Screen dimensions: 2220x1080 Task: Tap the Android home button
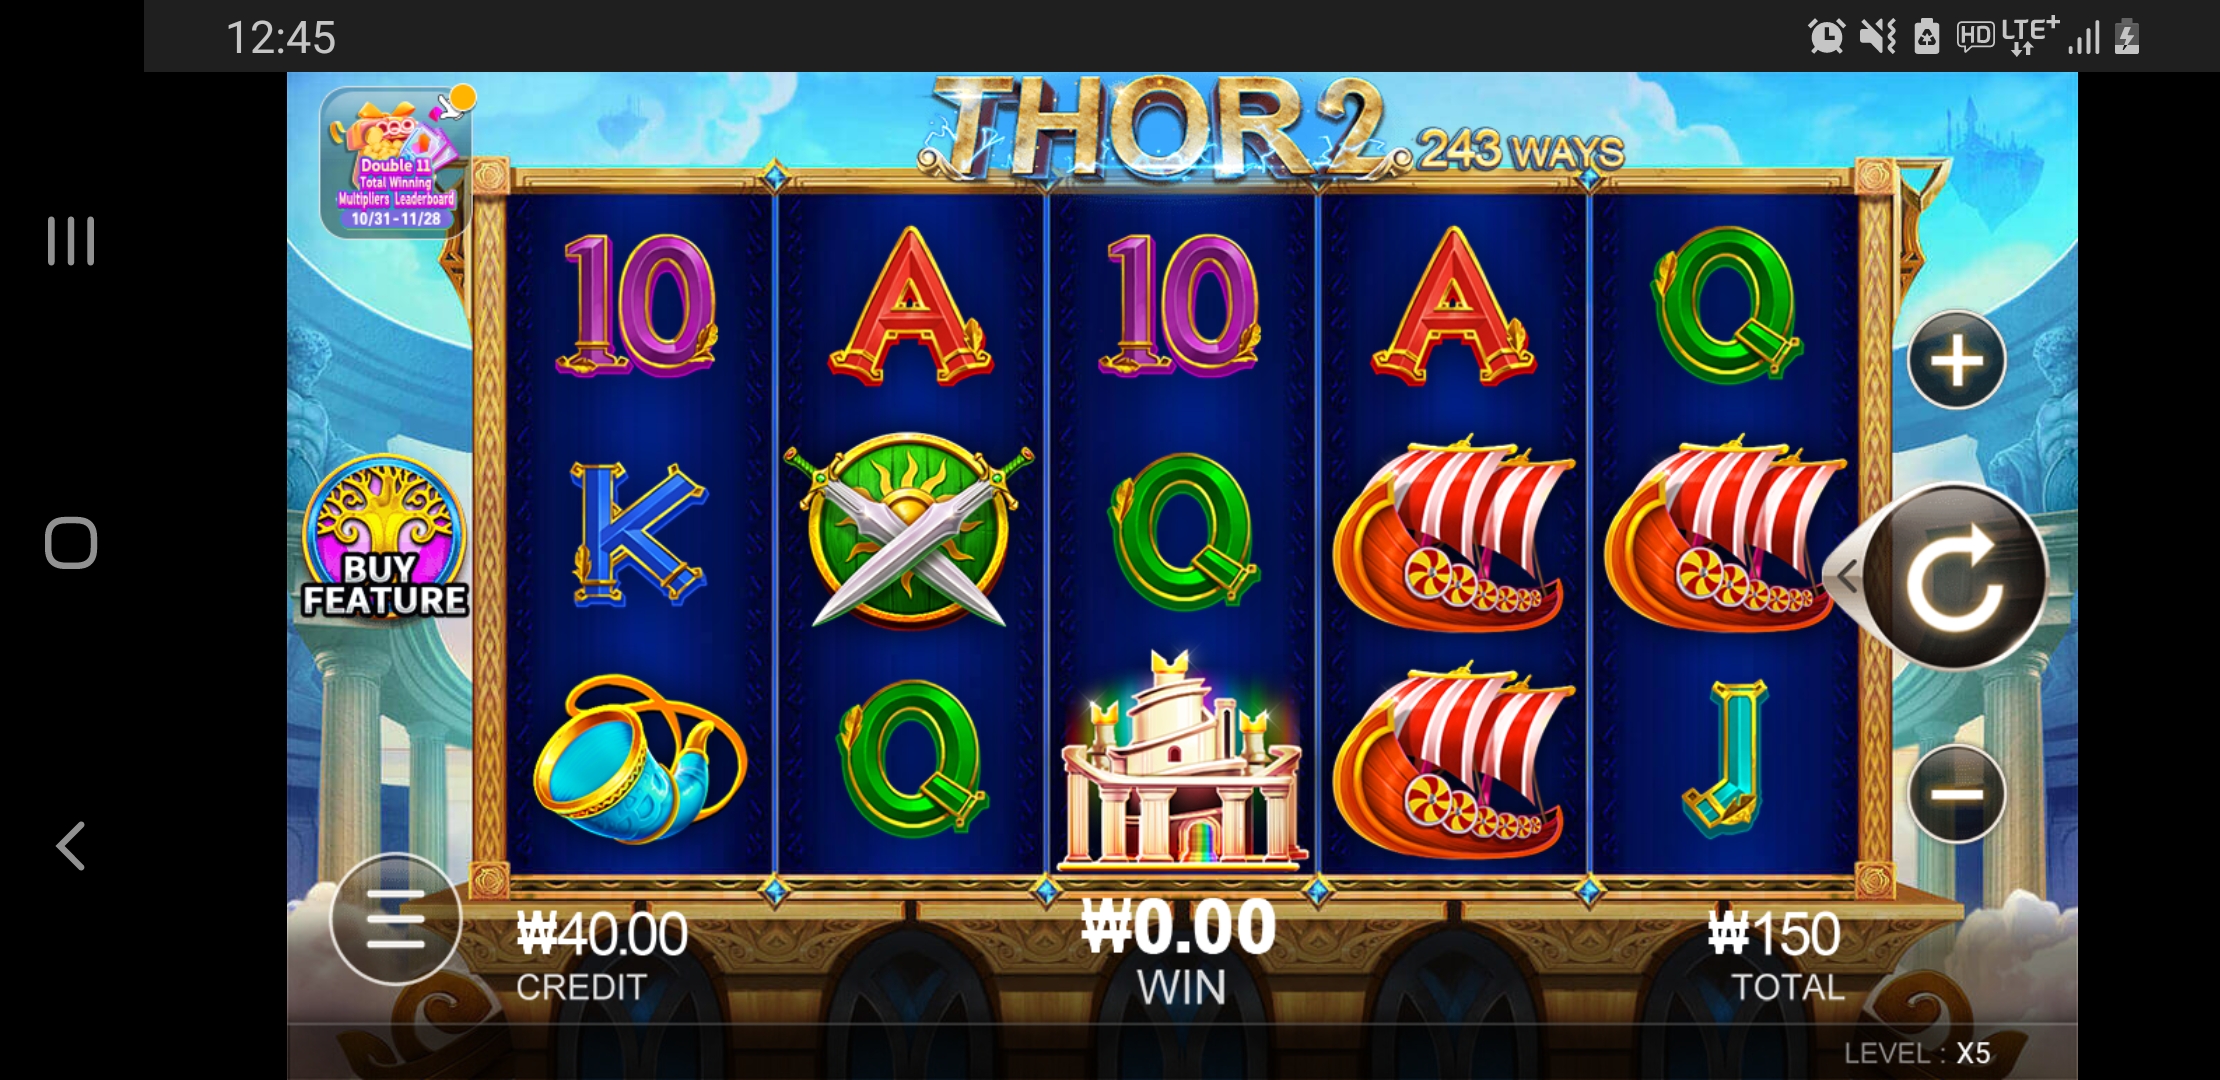(71, 543)
